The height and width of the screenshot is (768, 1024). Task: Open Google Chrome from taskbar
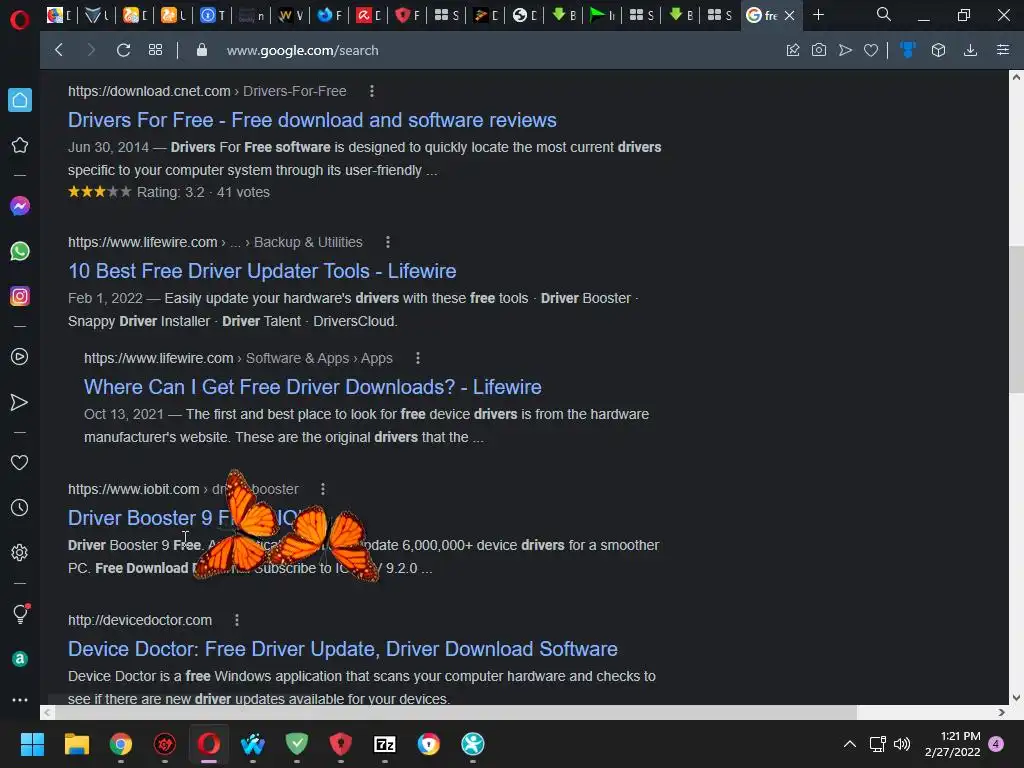[121, 744]
